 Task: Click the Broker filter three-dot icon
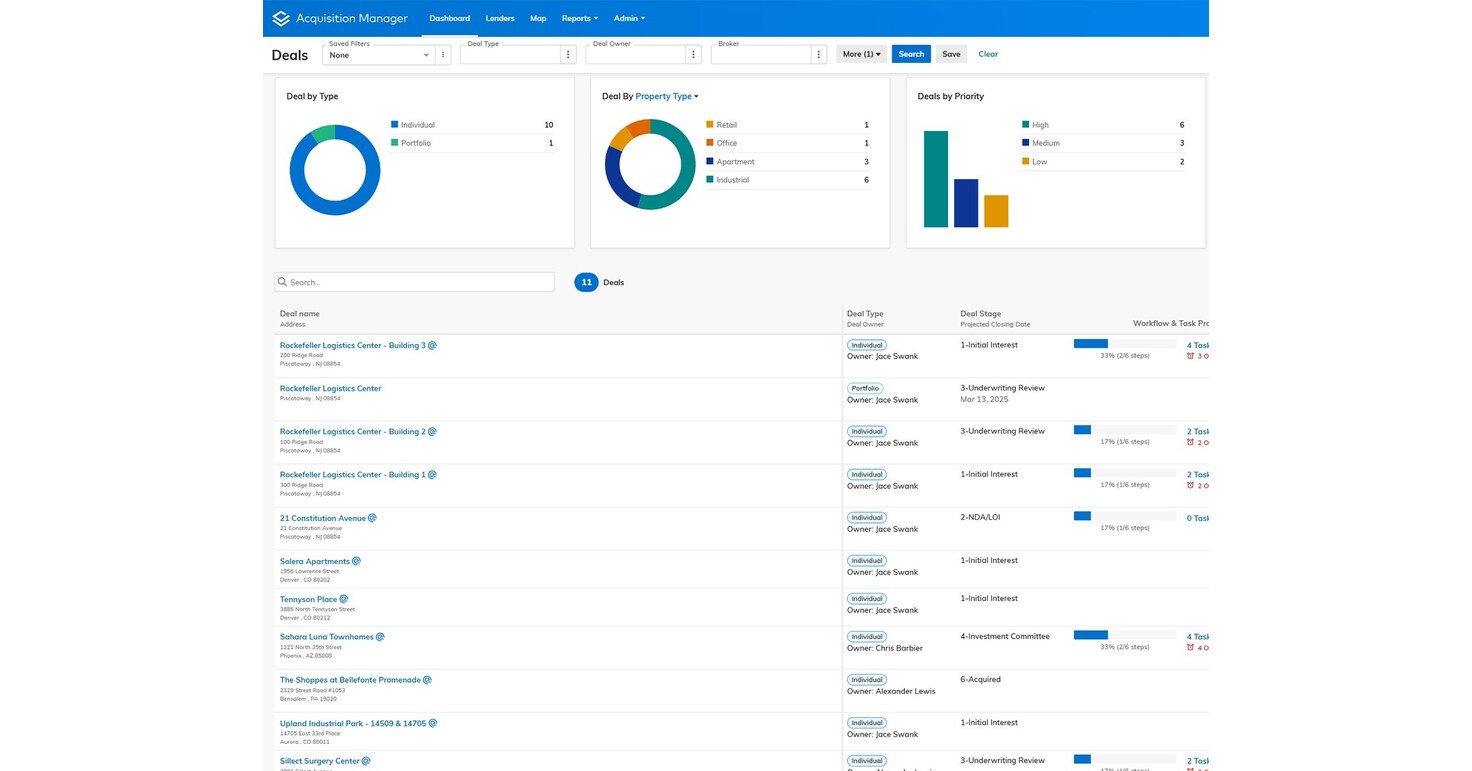pos(818,55)
